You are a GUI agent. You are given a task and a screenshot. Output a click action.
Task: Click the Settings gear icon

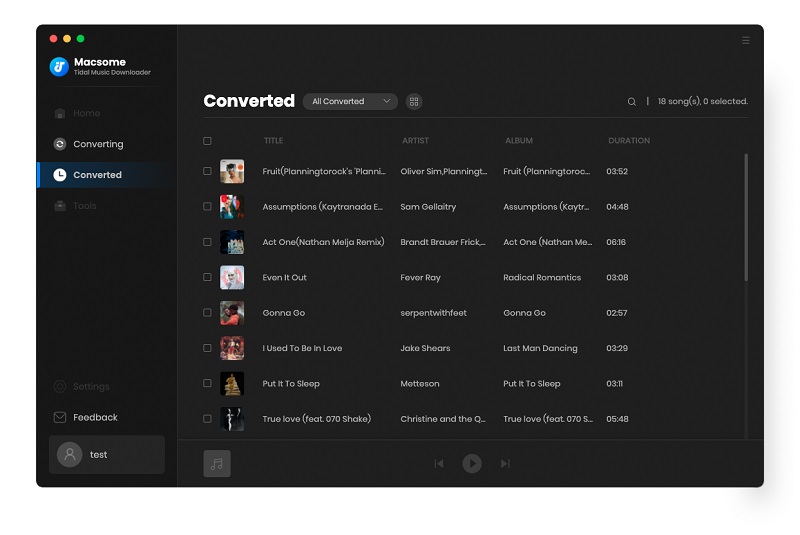(60, 387)
